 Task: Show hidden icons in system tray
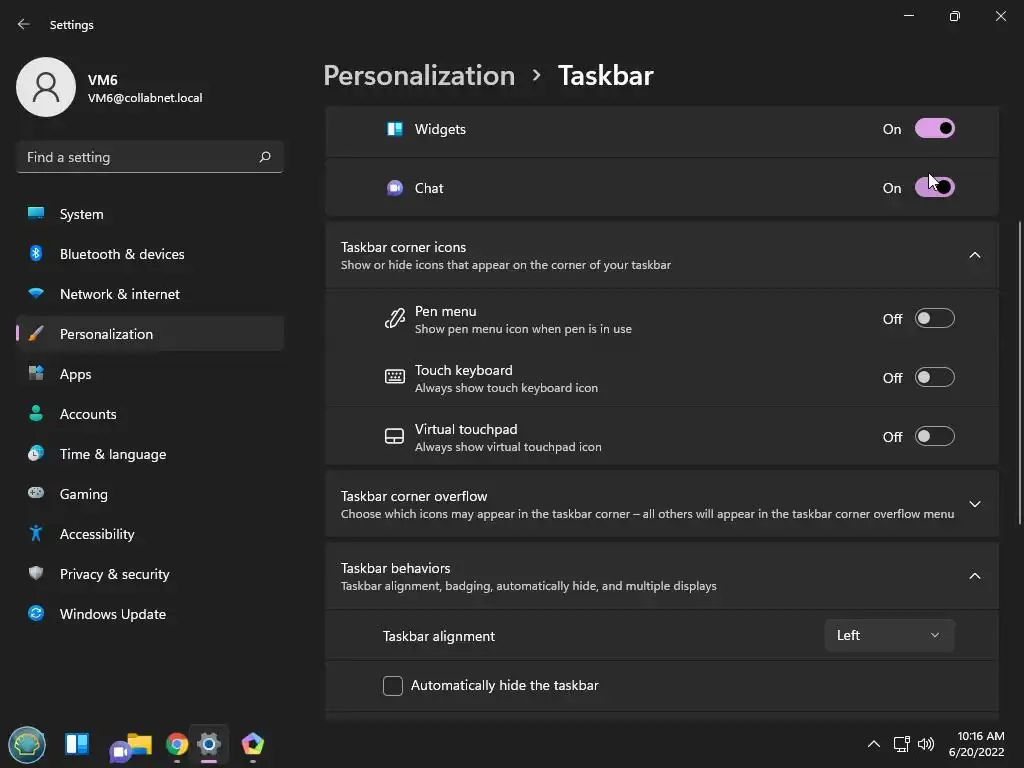(x=873, y=744)
